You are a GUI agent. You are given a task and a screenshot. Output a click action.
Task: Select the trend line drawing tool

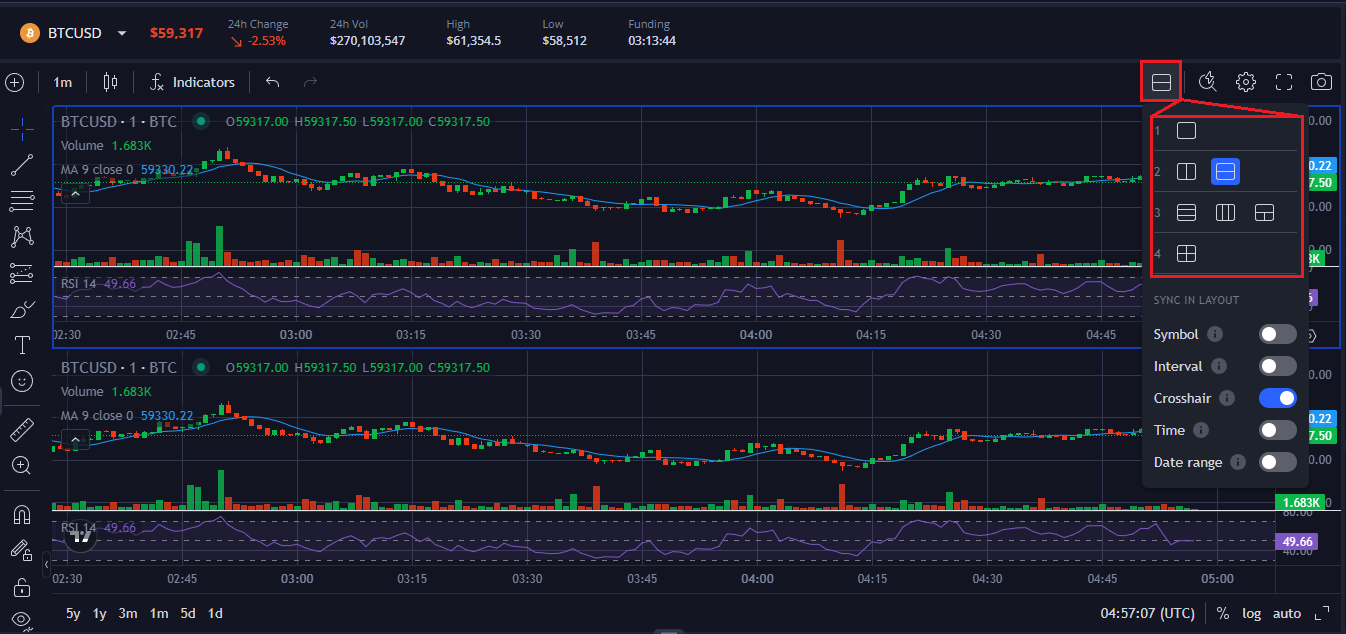click(x=21, y=166)
